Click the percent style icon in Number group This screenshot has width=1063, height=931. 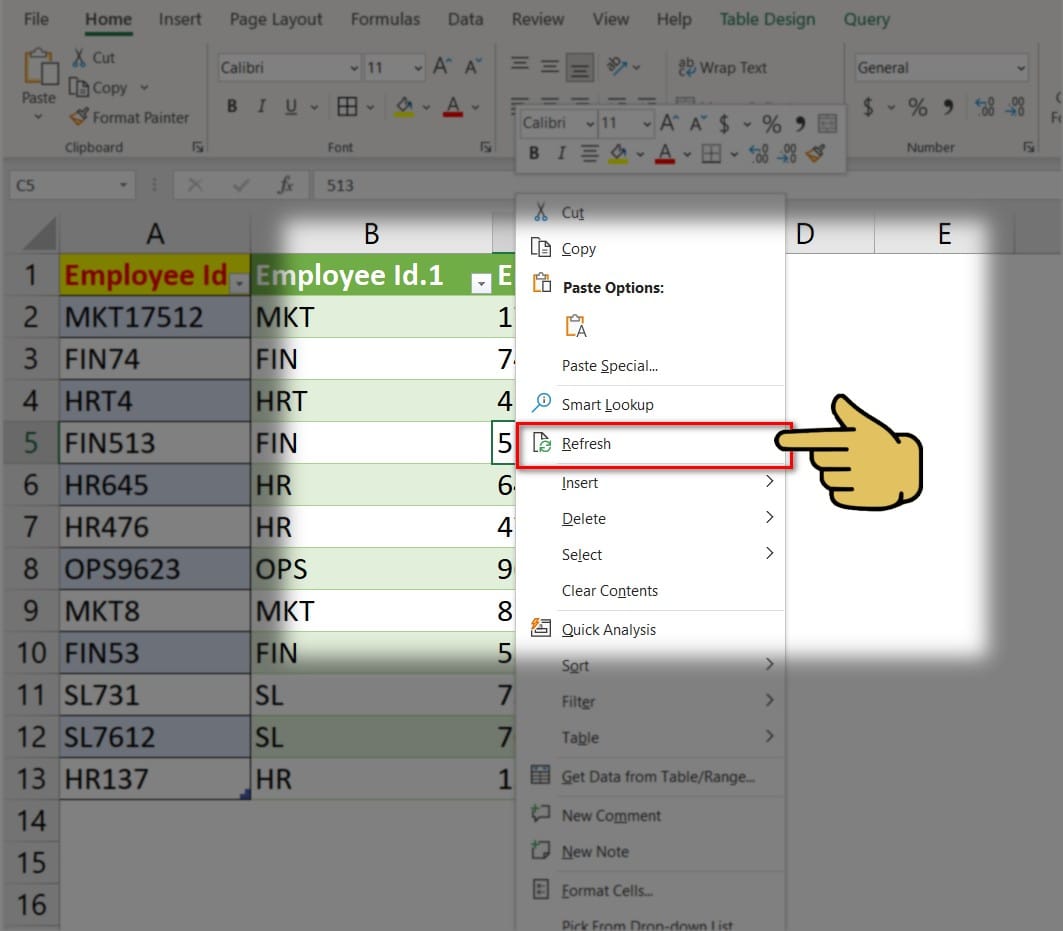(917, 107)
